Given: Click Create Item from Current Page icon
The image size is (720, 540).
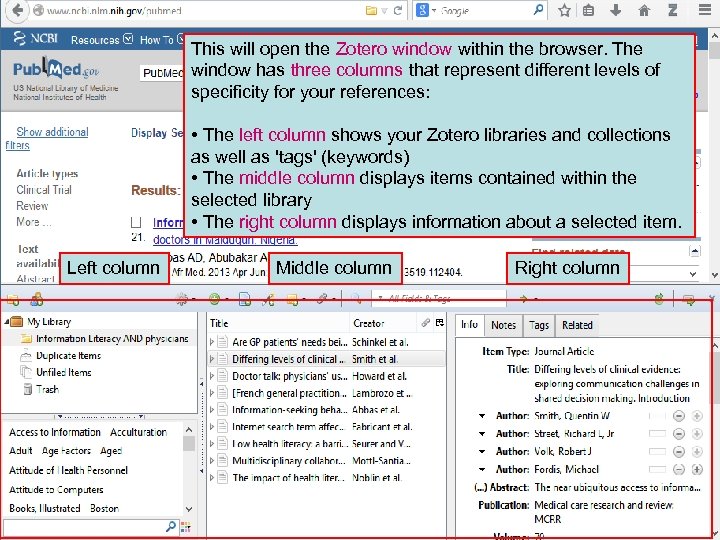Looking at the screenshot, I should [245, 299].
